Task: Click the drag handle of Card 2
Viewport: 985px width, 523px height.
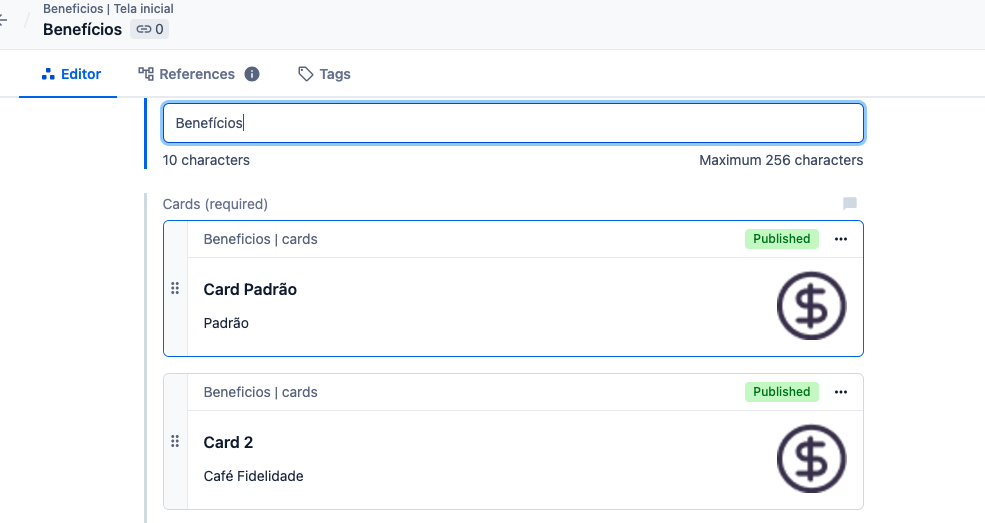Action: tap(175, 441)
